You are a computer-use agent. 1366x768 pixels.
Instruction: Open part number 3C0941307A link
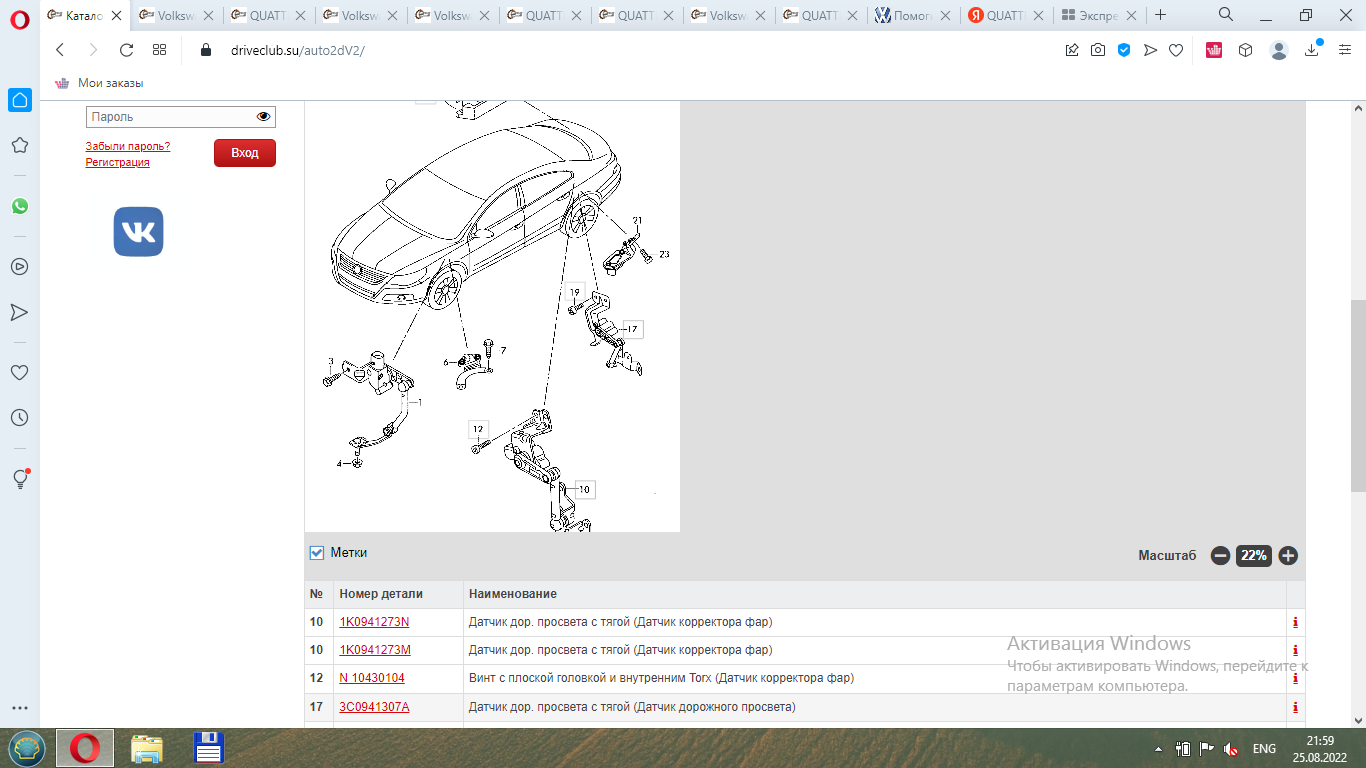[x=374, y=707]
